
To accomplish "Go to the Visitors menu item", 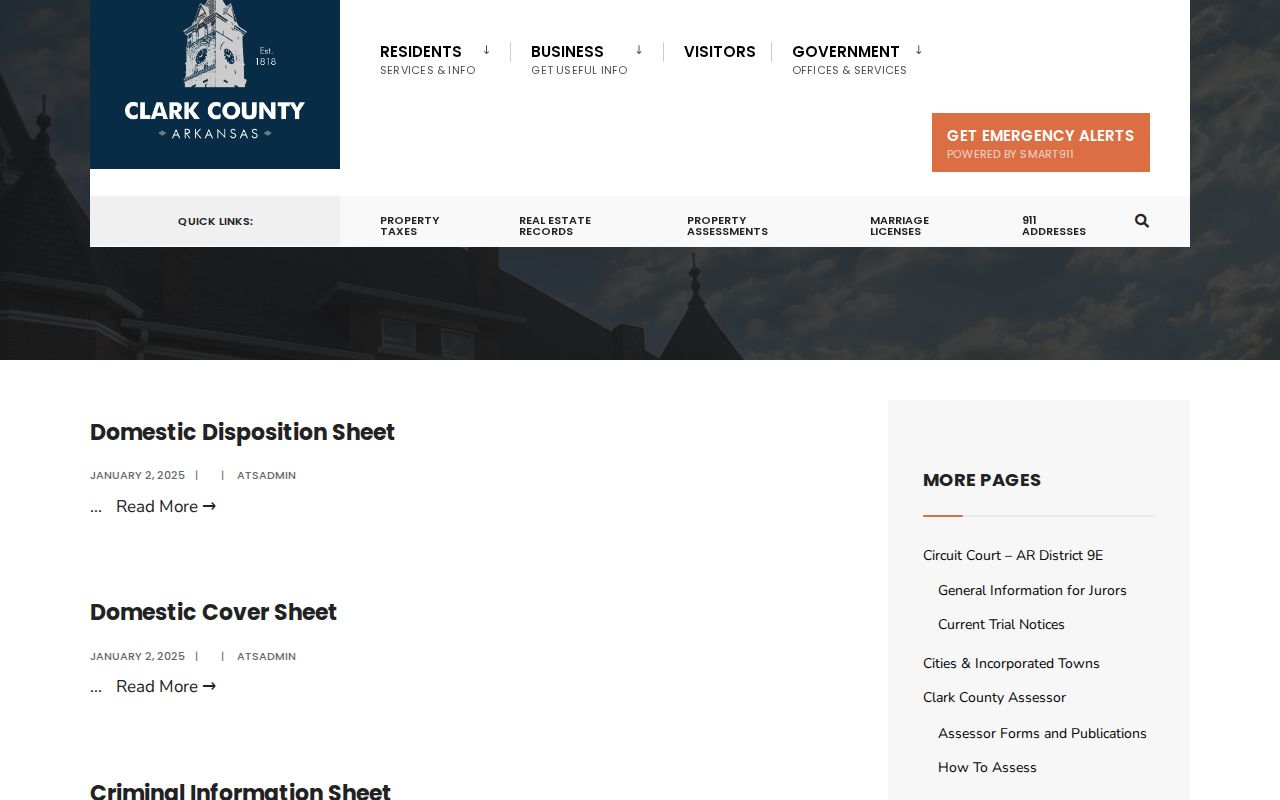I will tap(720, 52).
